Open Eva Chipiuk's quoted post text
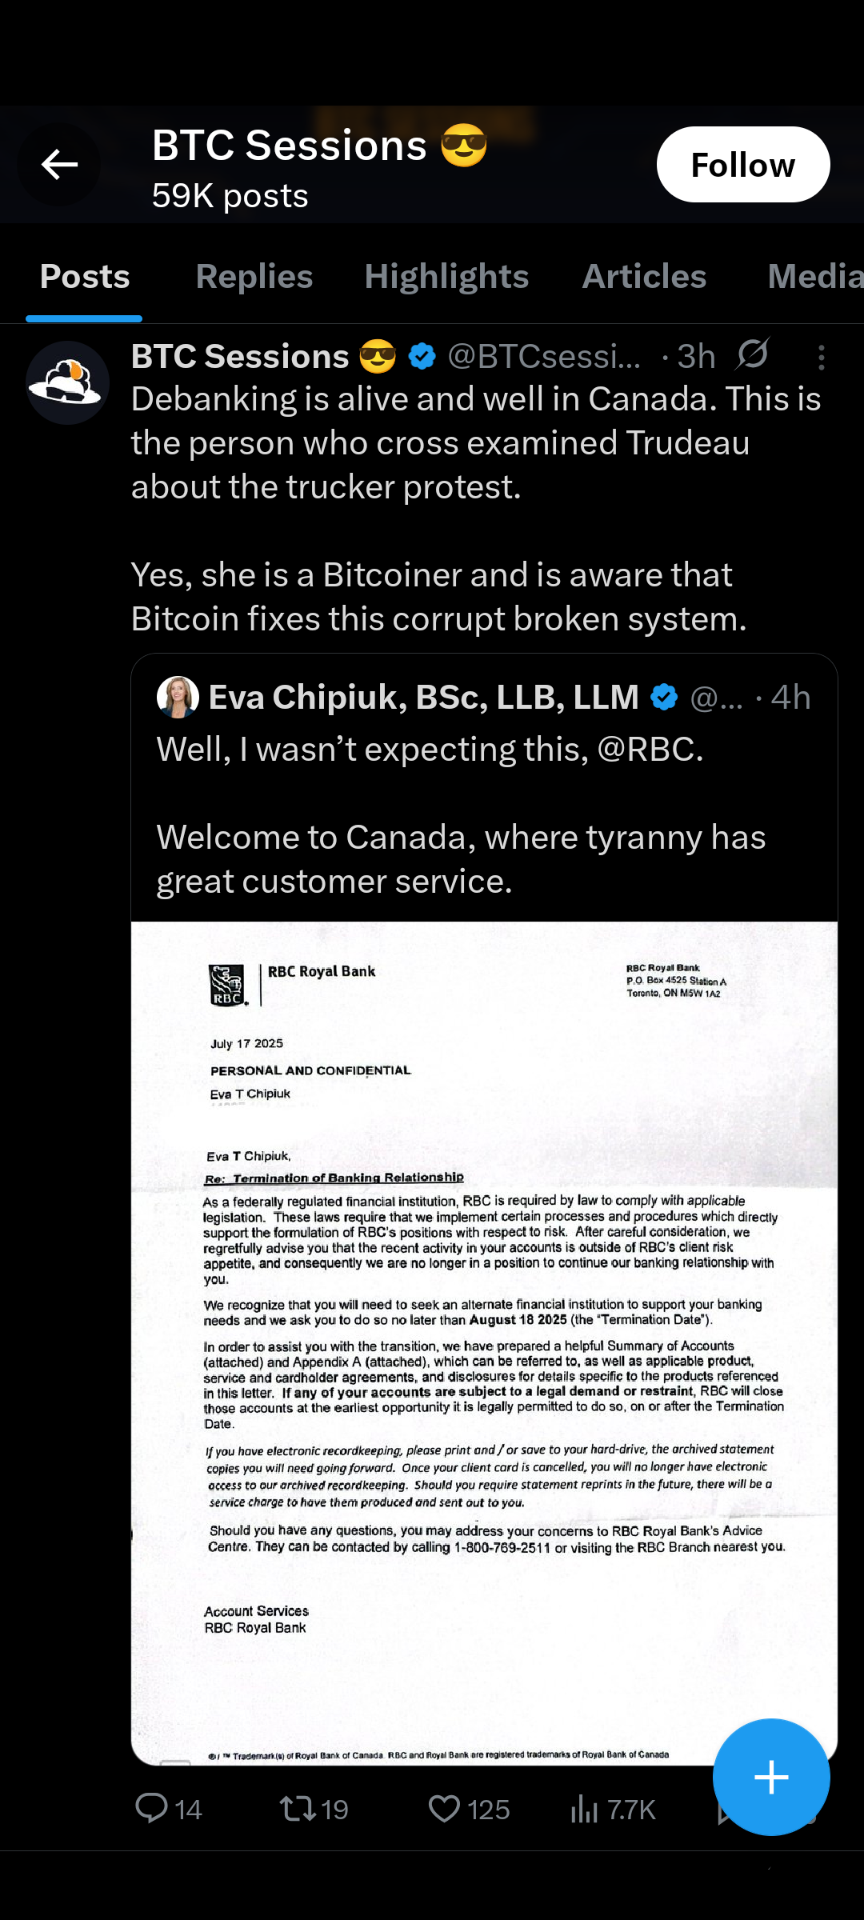864x1920 pixels. tap(460, 814)
